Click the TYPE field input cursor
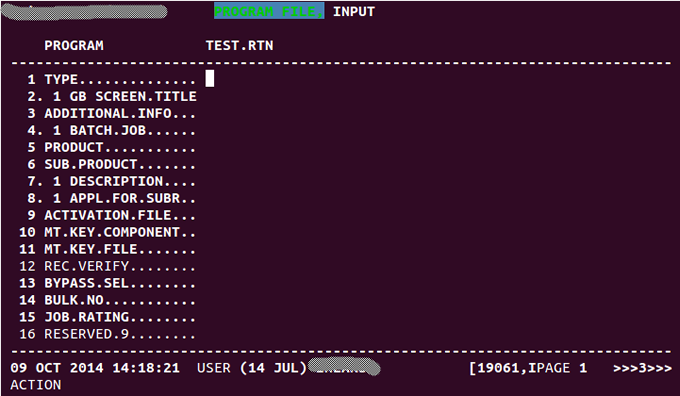This screenshot has width=680, height=396. [x=209, y=79]
